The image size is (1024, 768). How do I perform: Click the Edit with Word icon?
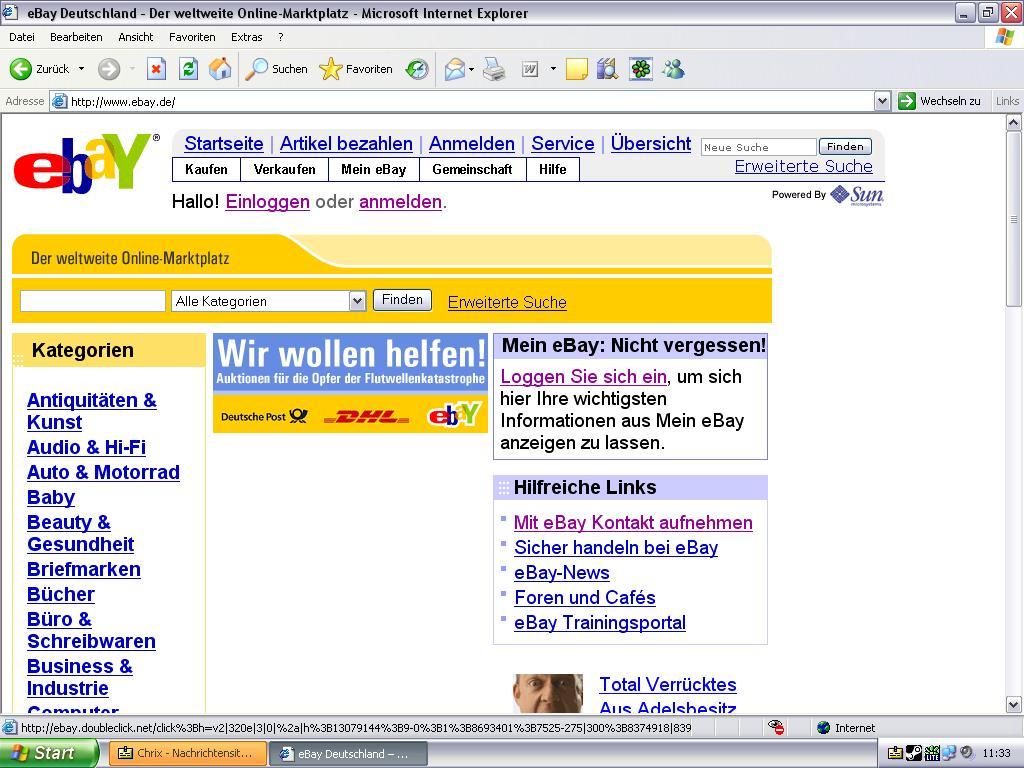click(530, 69)
